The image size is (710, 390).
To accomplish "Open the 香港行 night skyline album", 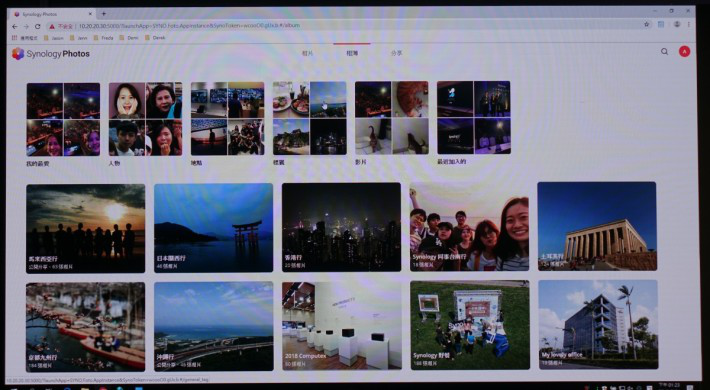I will [x=341, y=227].
